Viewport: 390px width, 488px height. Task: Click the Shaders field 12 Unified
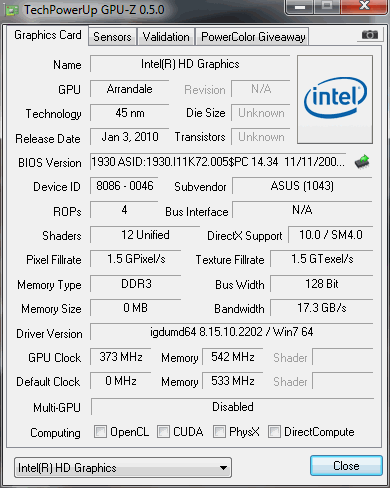click(145, 235)
